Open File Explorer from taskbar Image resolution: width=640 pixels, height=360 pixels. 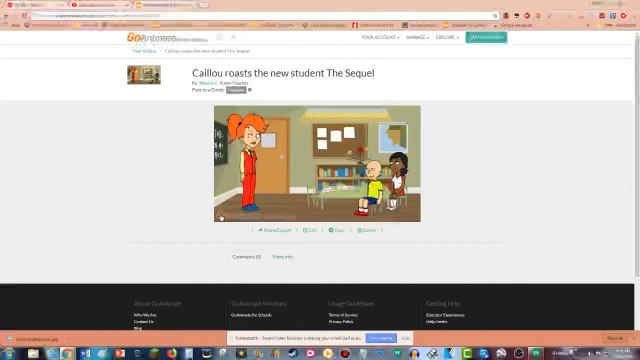point(33,353)
